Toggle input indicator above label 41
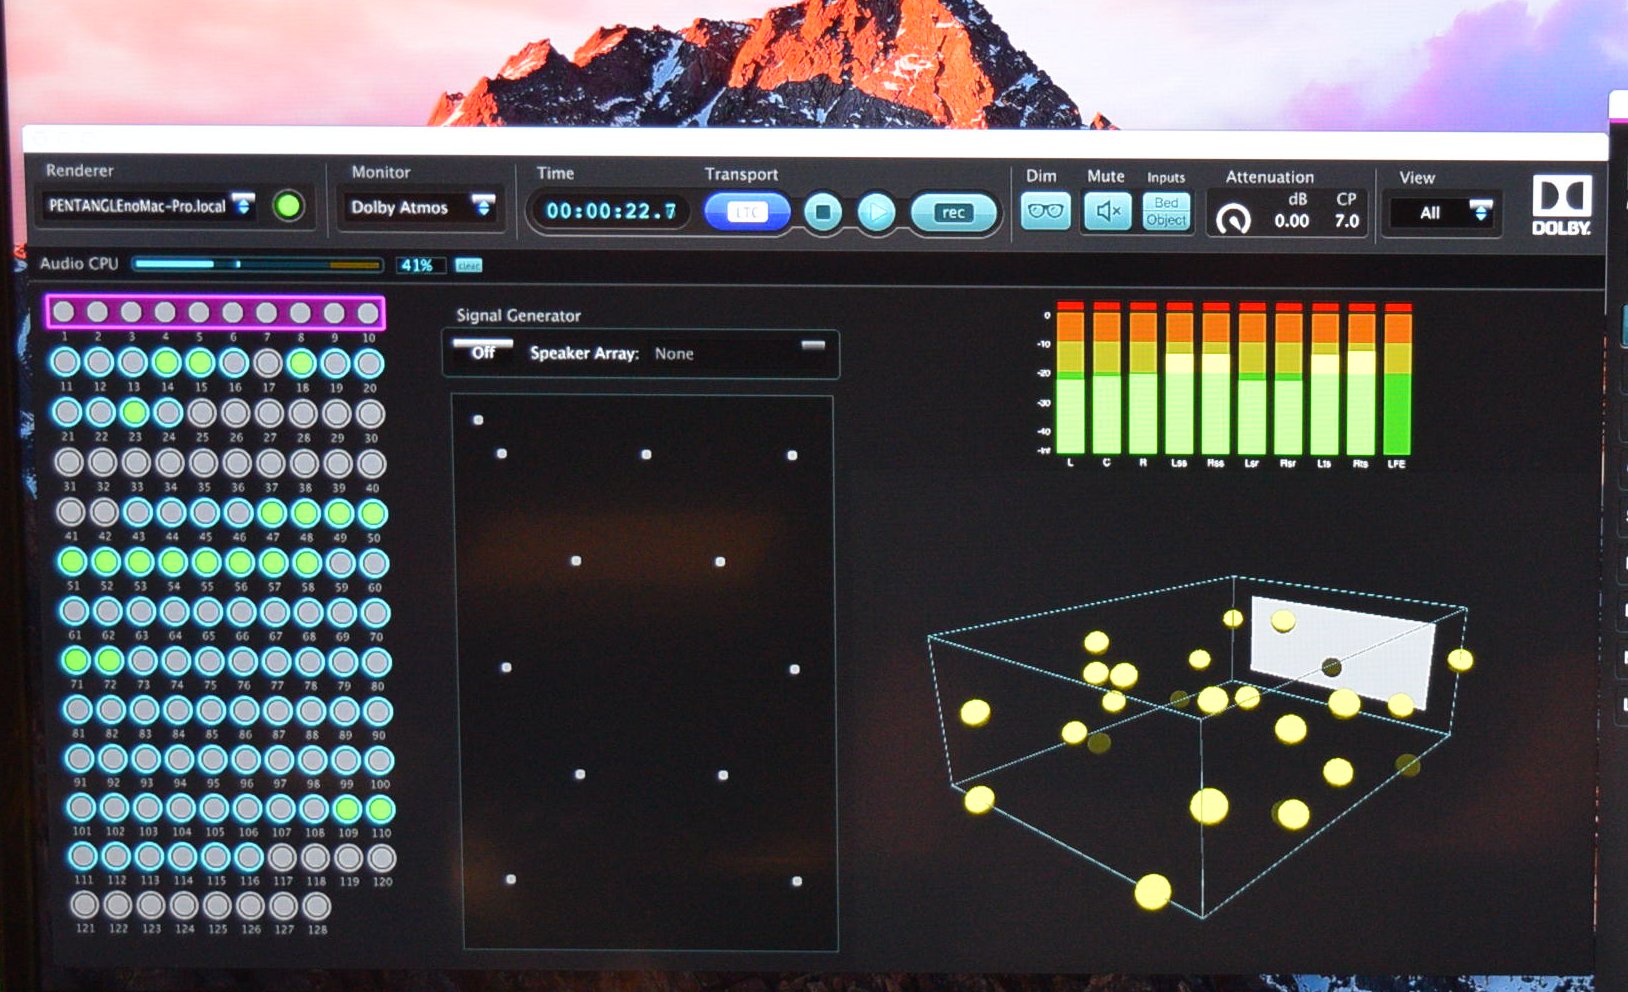This screenshot has height=992, width=1628. click(70, 512)
